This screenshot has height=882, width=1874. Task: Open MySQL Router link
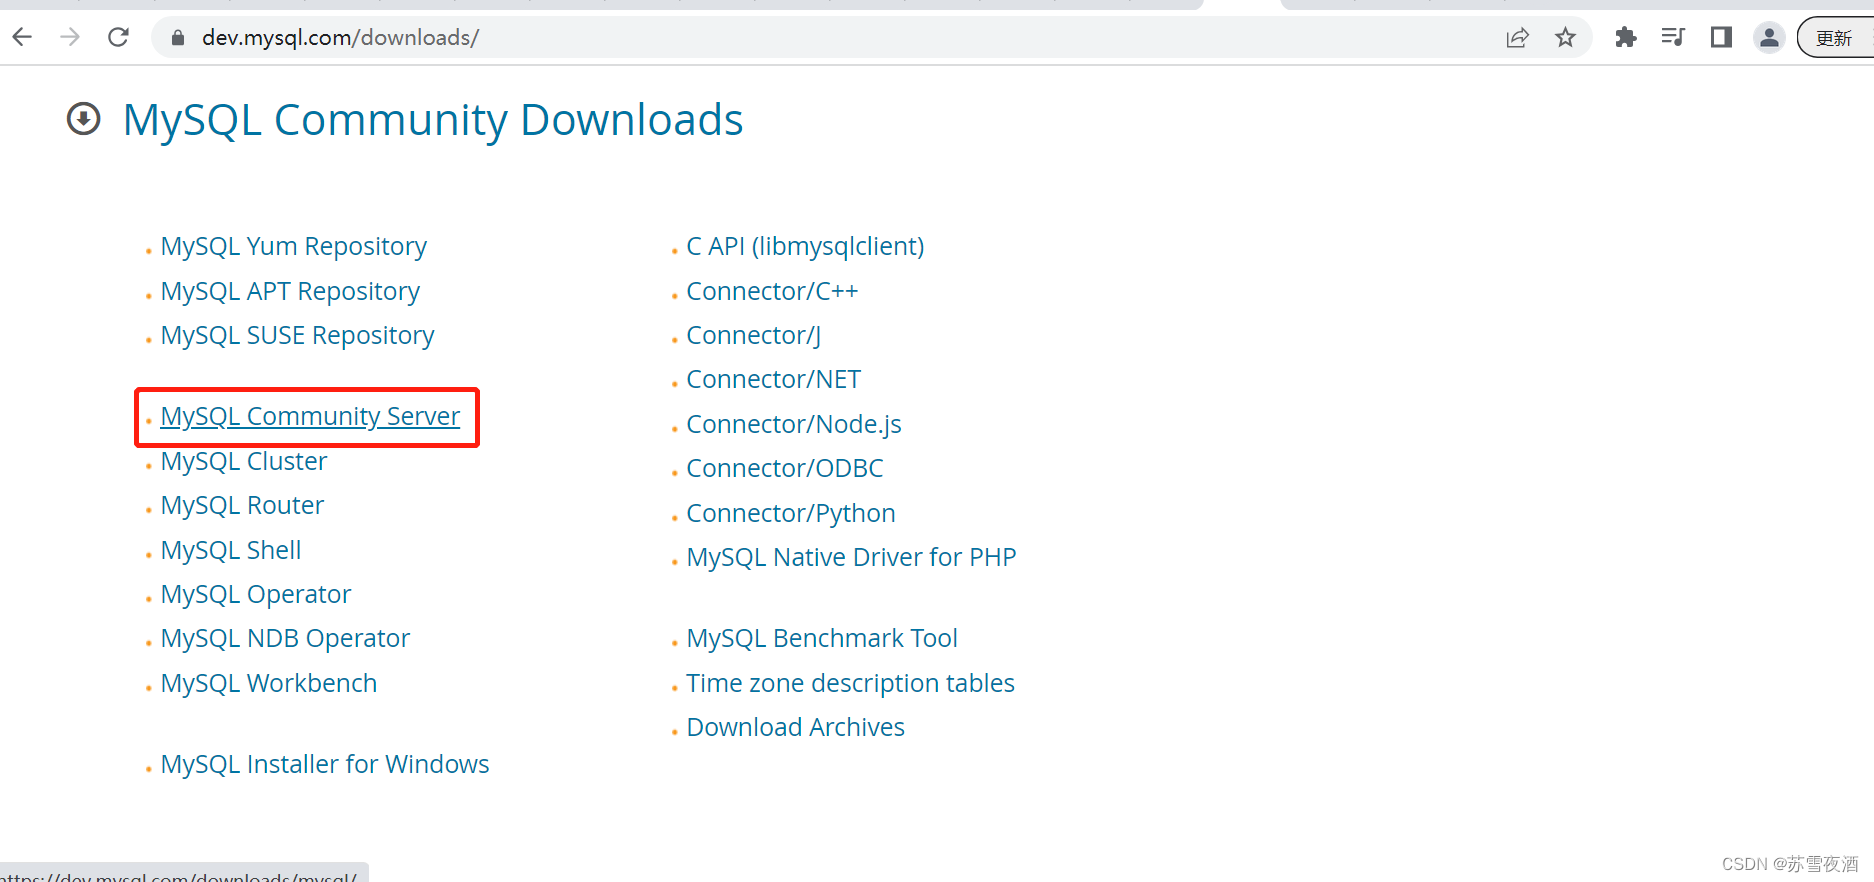pyautogui.click(x=243, y=505)
